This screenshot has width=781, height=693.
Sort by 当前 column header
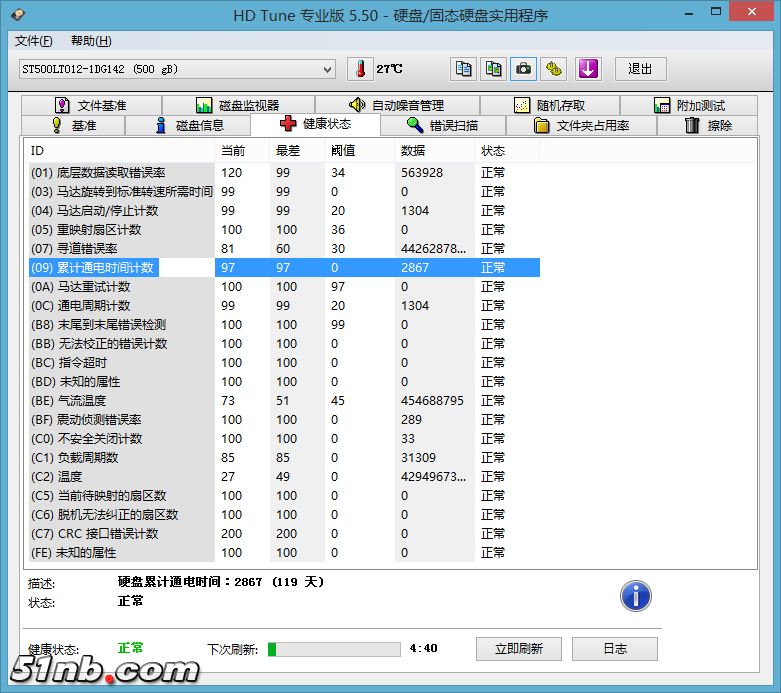coord(242,150)
